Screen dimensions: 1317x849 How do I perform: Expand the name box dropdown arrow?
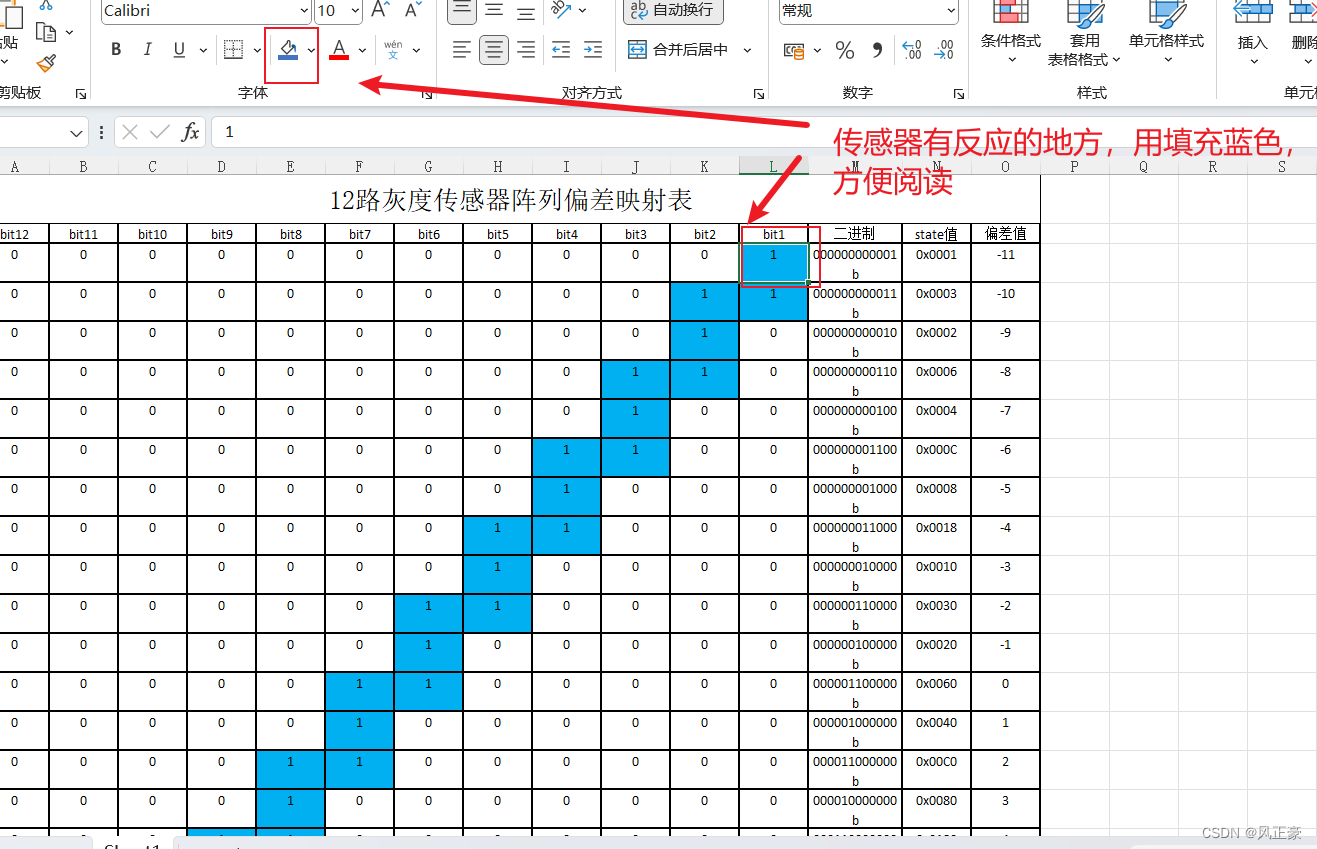pos(78,132)
